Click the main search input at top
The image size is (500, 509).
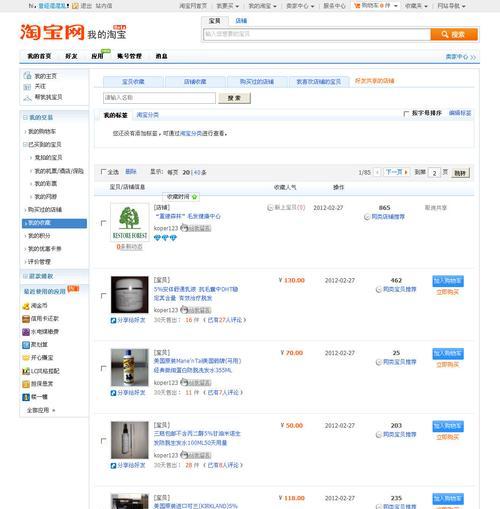pos(317,34)
